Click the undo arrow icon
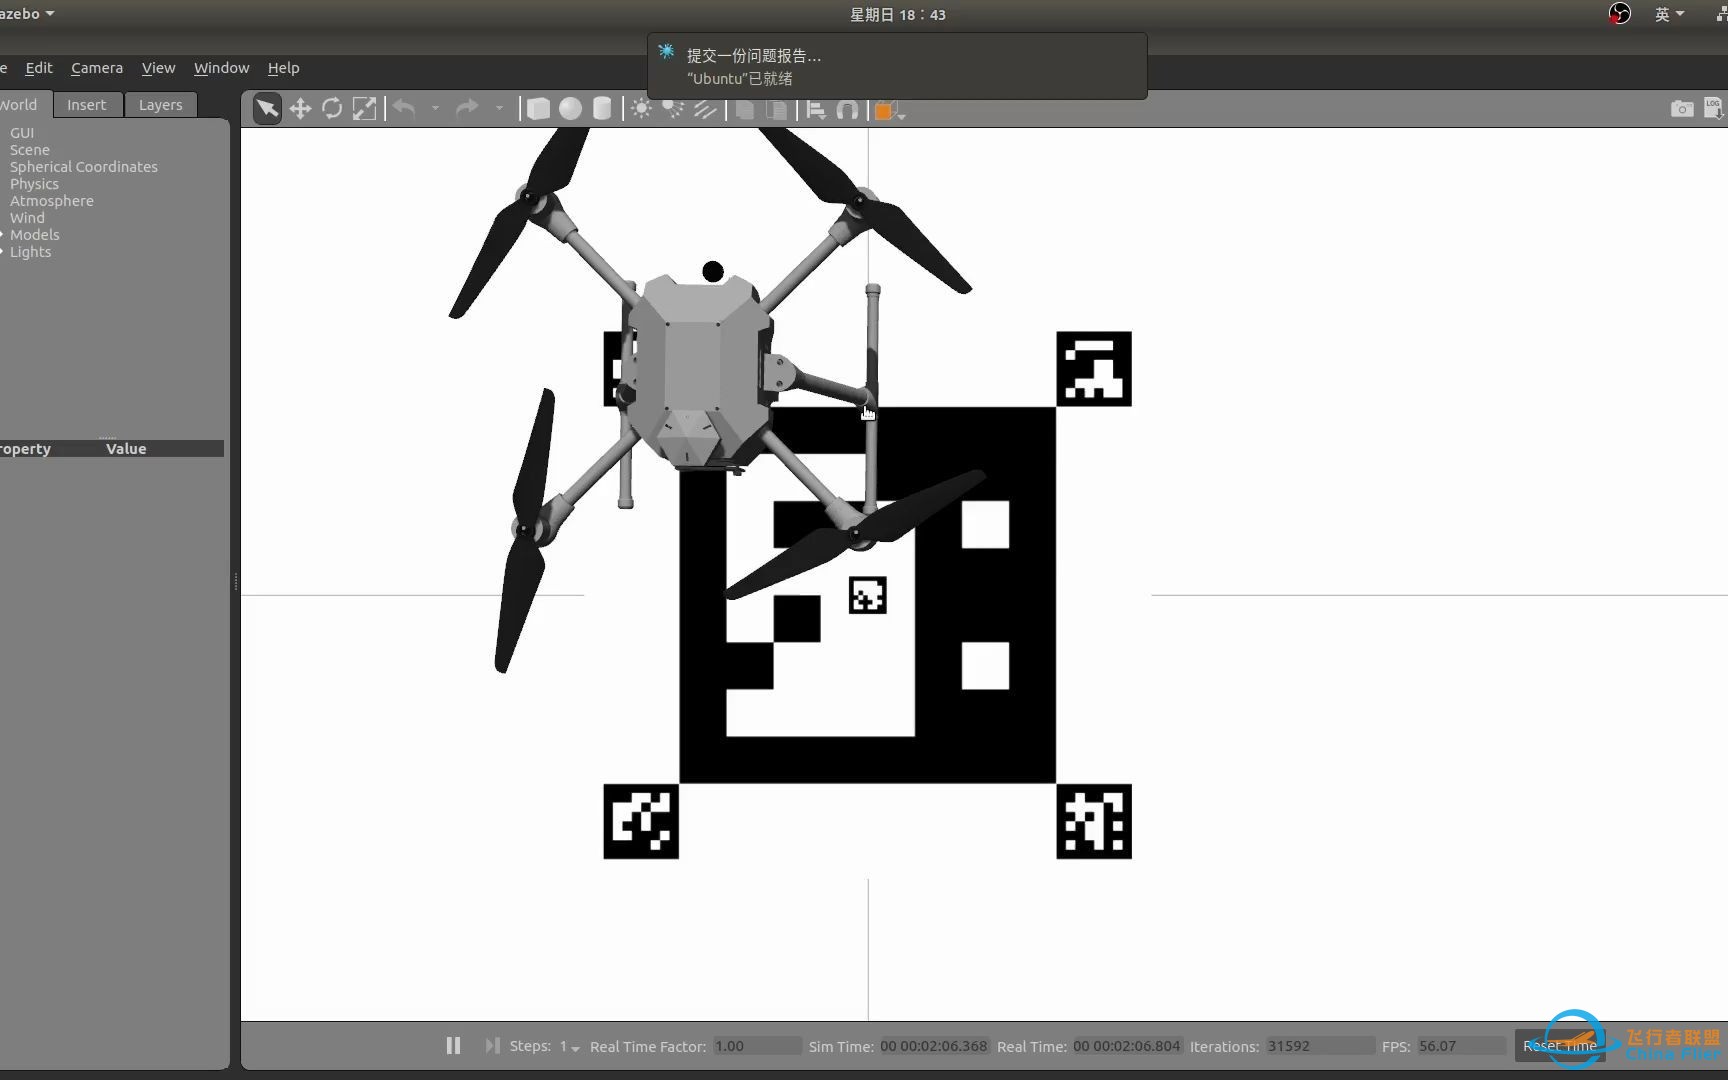Image resolution: width=1728 pixels, height=1080 pixels. point(404,108)
